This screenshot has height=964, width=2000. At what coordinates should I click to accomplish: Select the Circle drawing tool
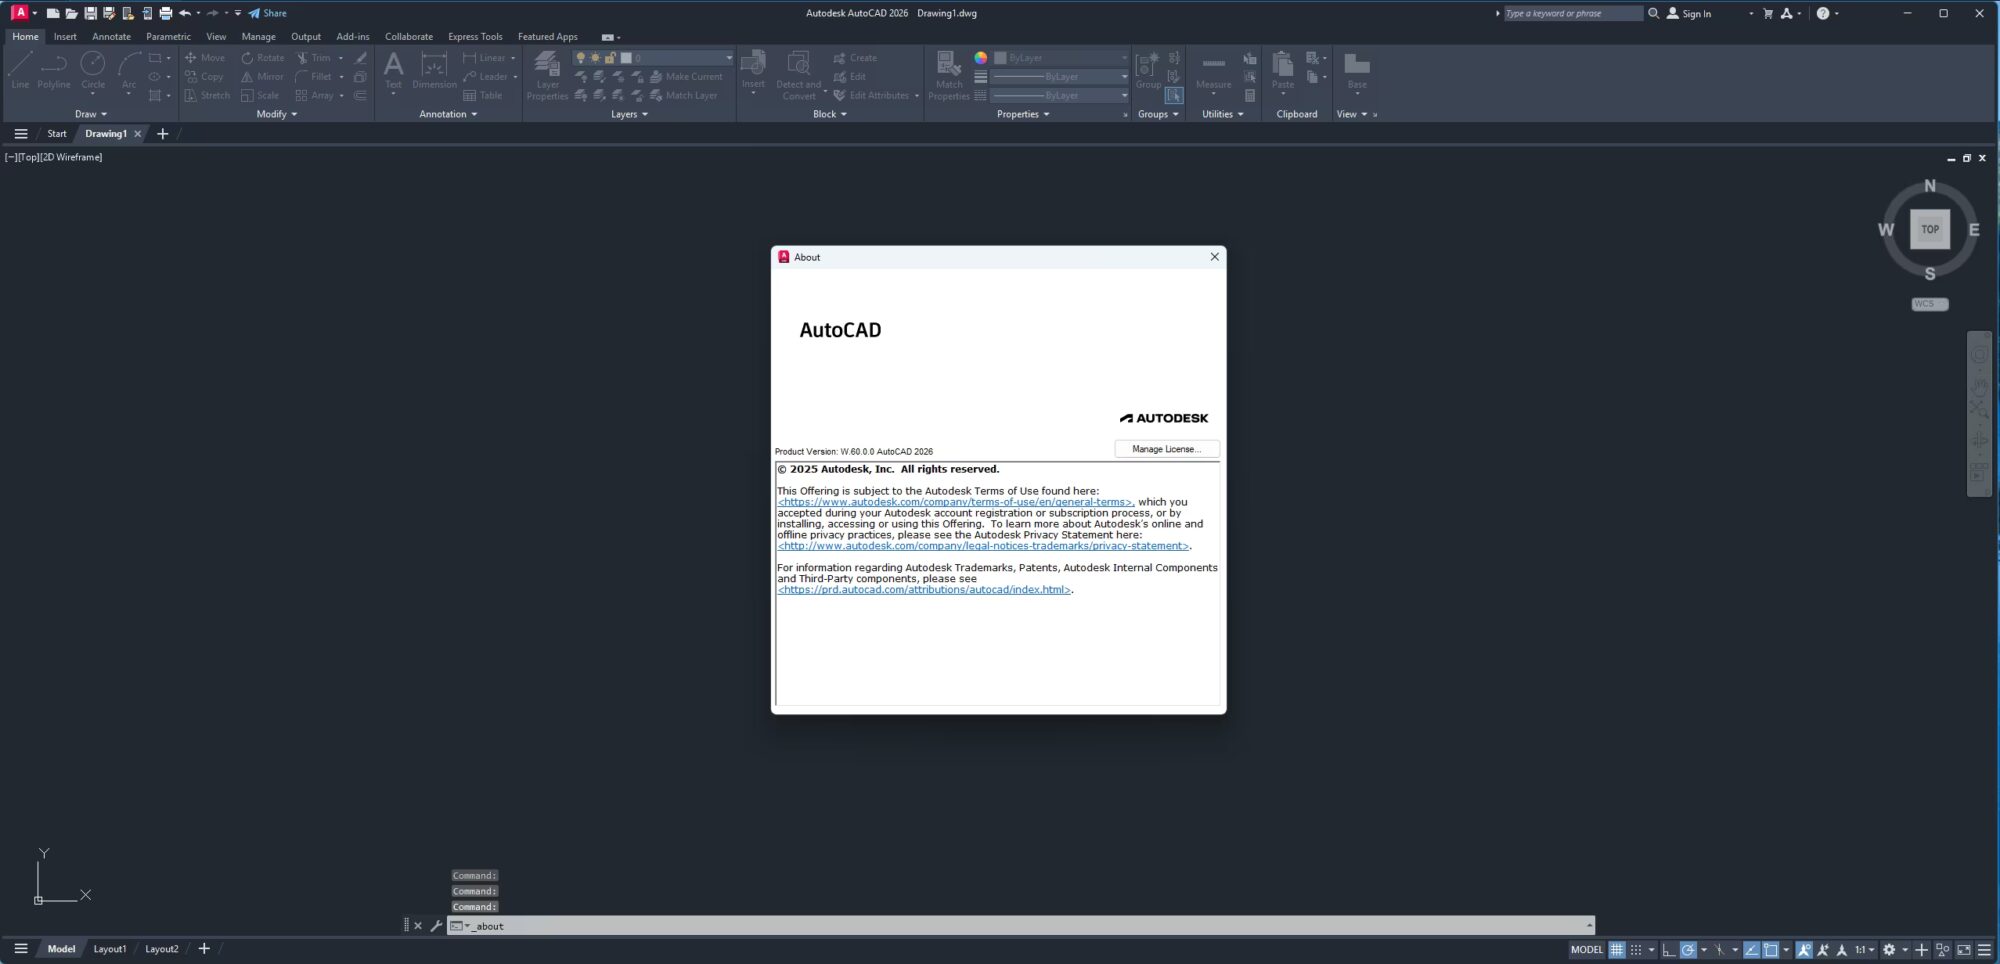coord(93,66)
